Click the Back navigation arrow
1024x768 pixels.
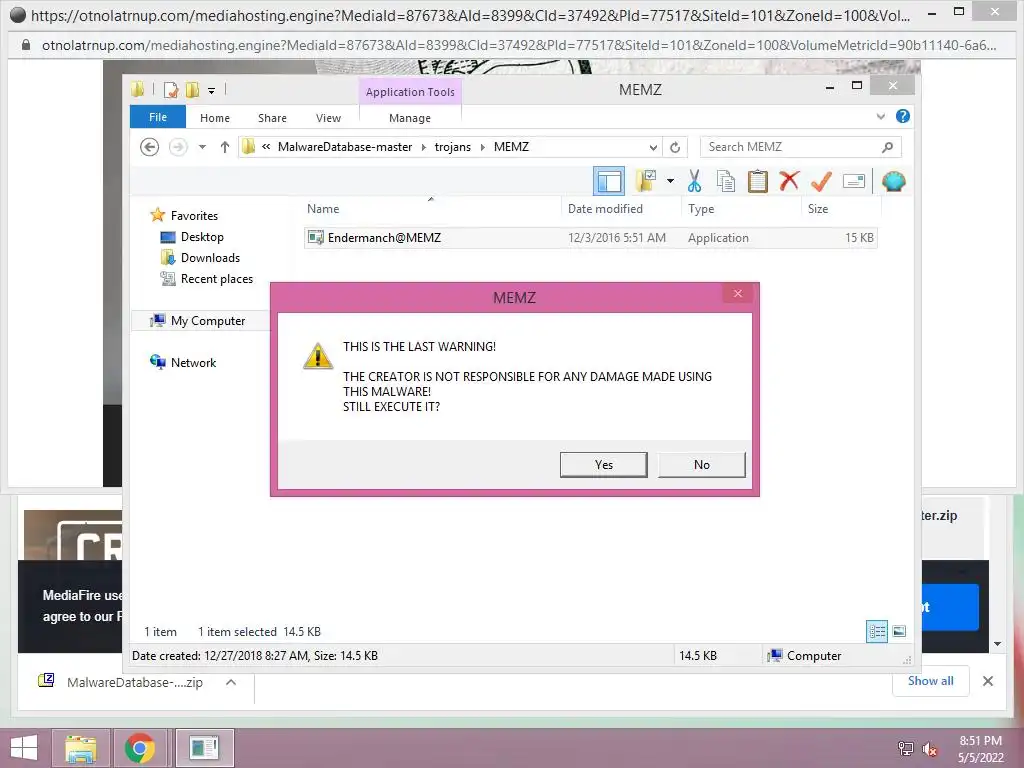[x=150, y=147]
